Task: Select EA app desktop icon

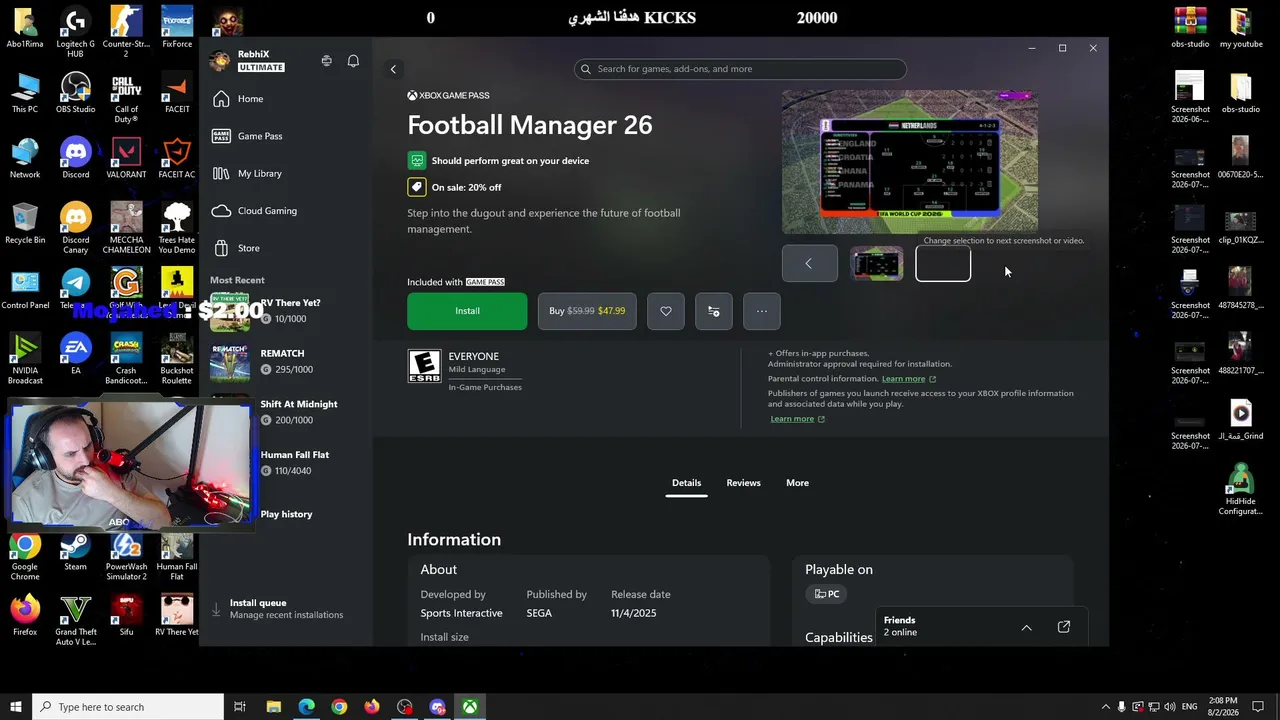Action: coord(76,355)
